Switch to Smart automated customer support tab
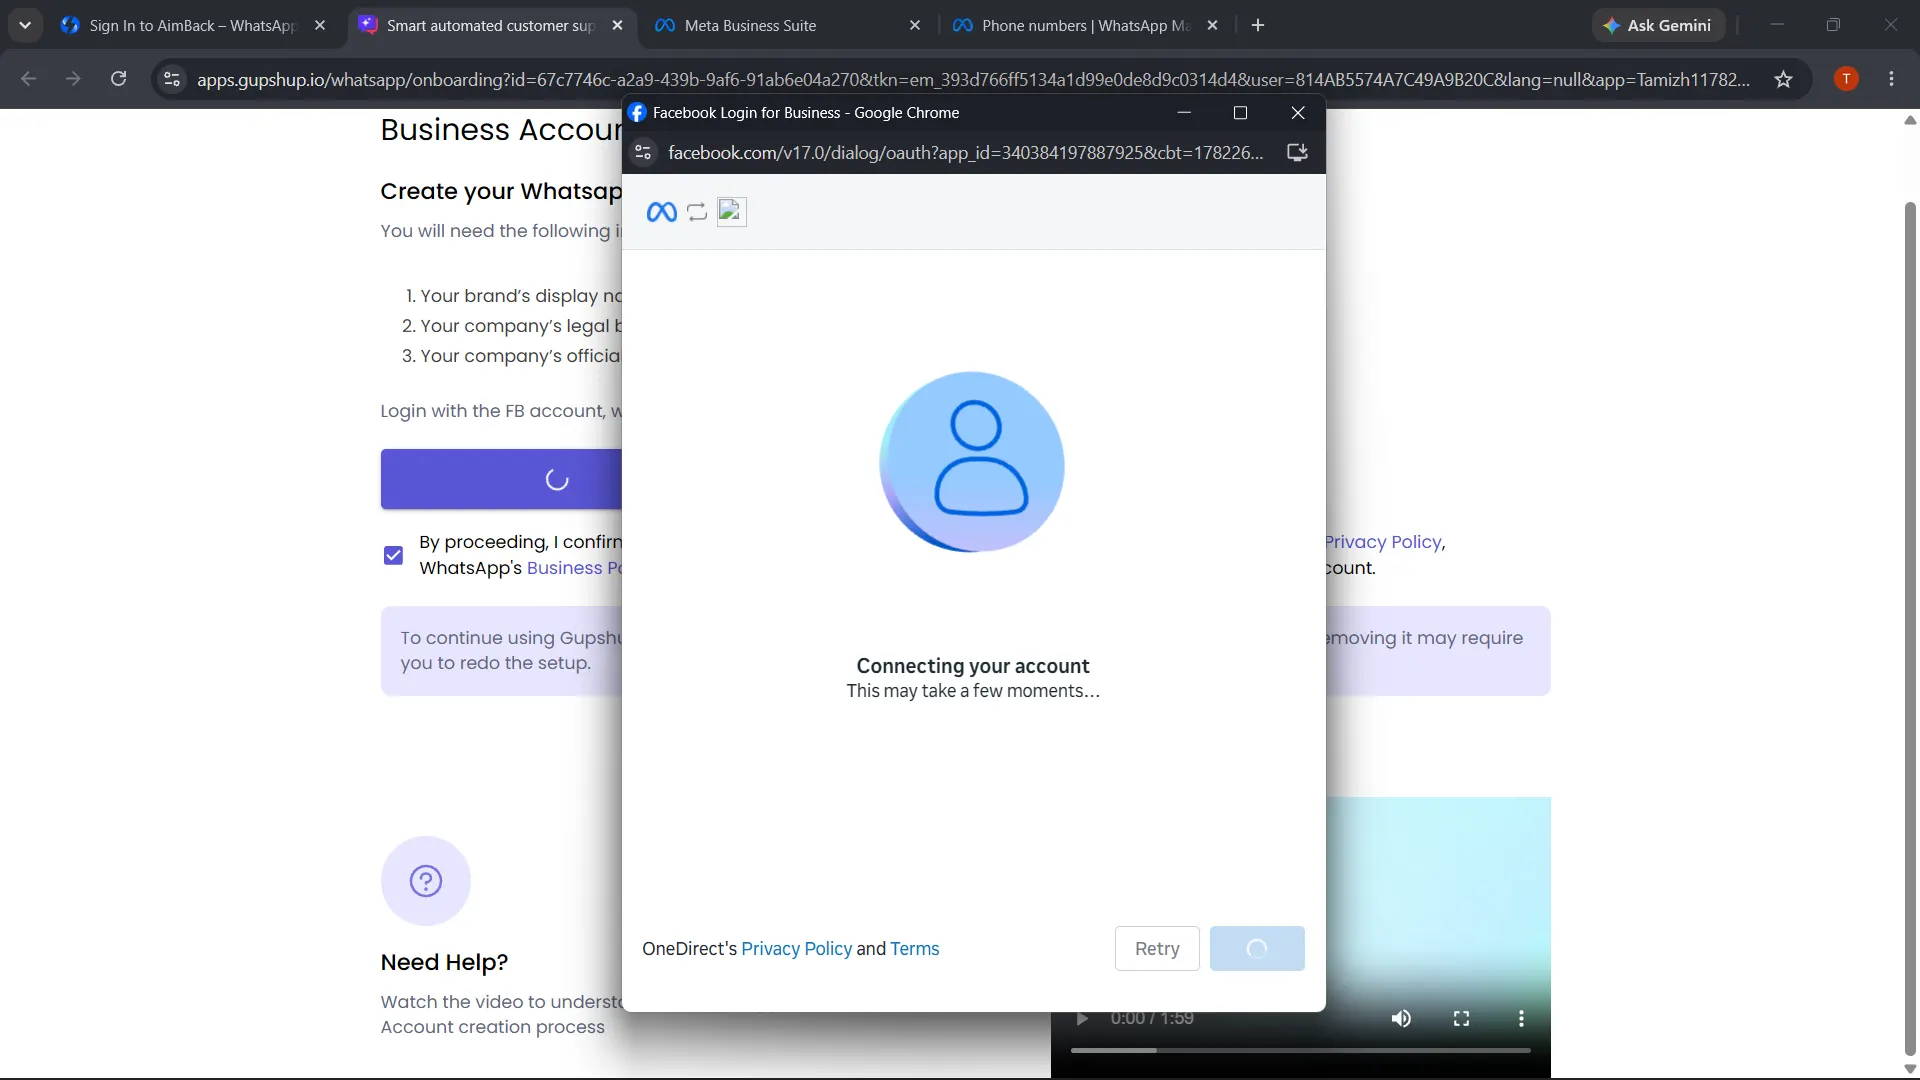 pos(492,25)
